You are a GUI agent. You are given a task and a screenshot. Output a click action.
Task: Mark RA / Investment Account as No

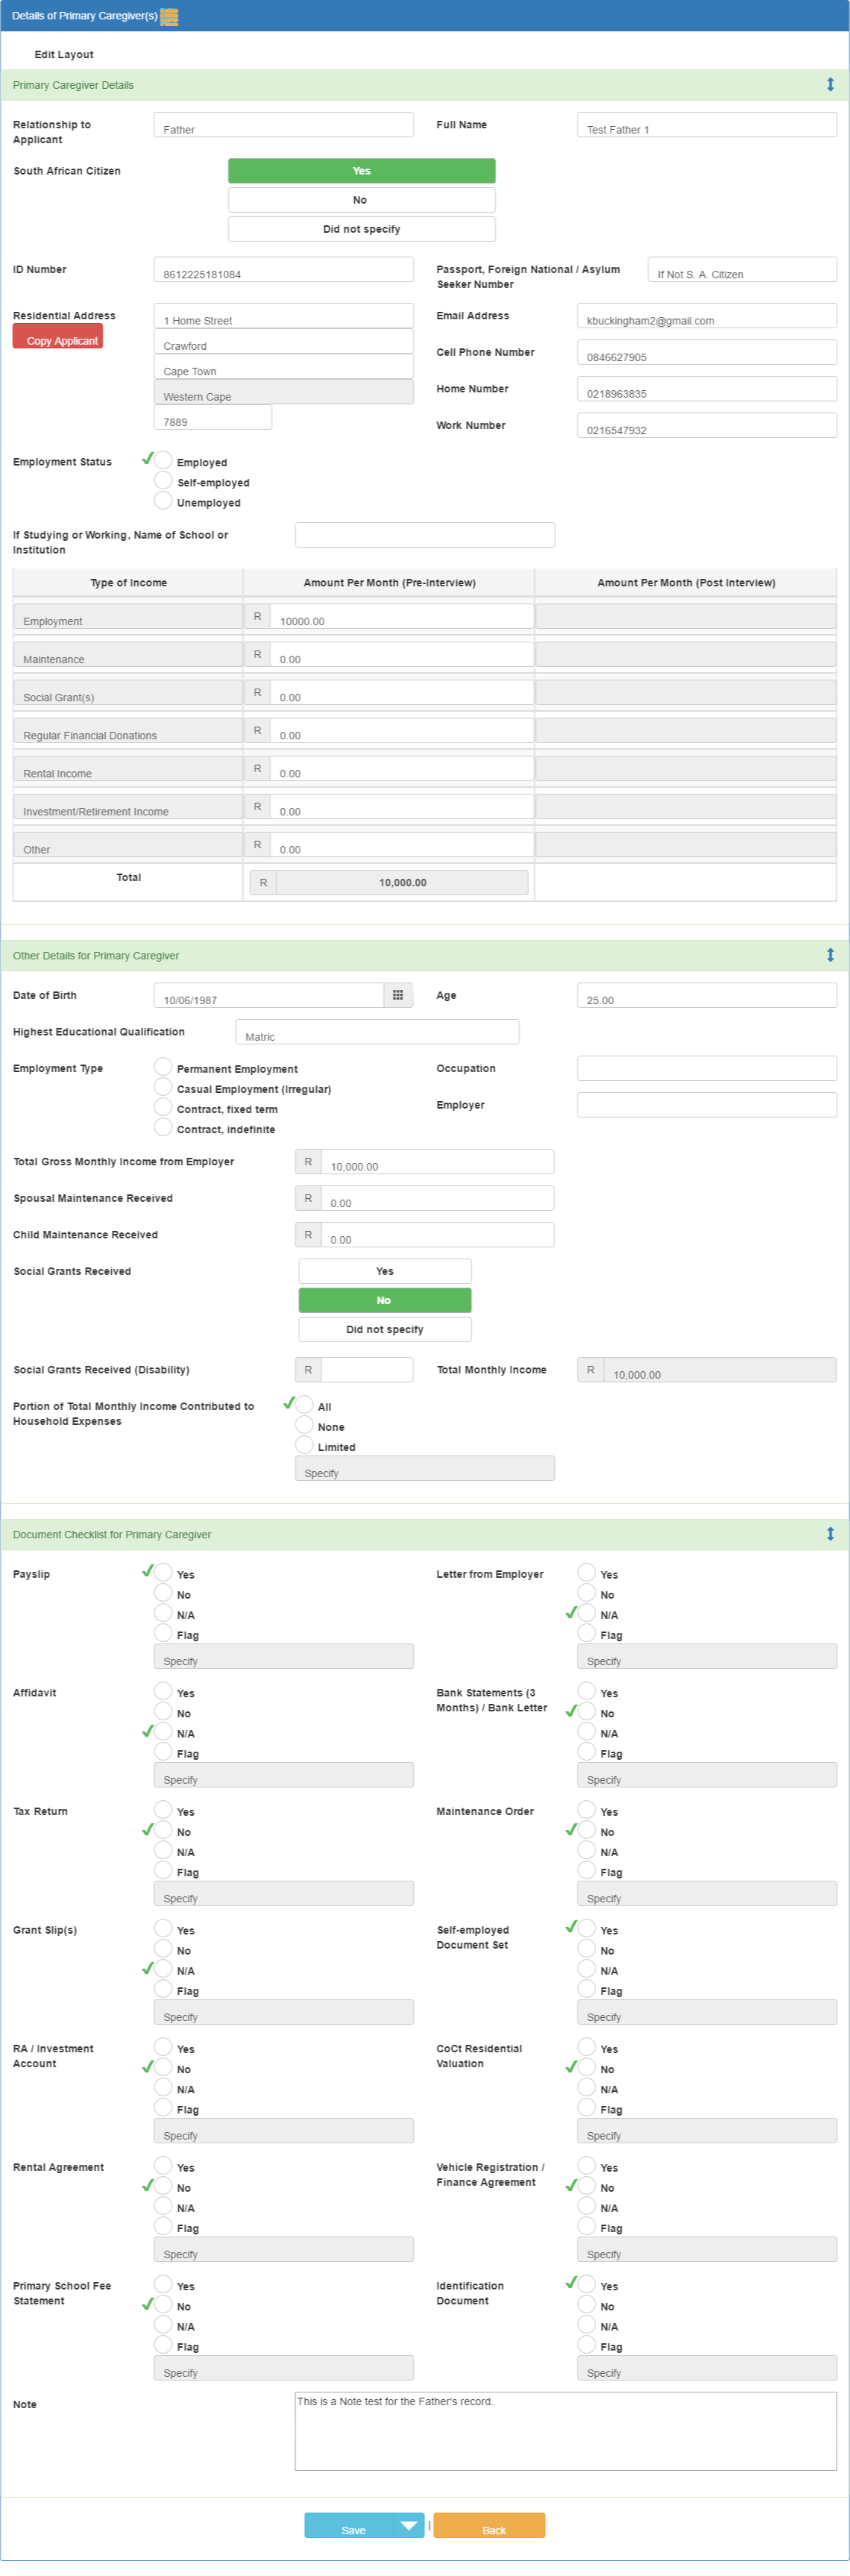pyautogui.click(x=163, y=2067)
